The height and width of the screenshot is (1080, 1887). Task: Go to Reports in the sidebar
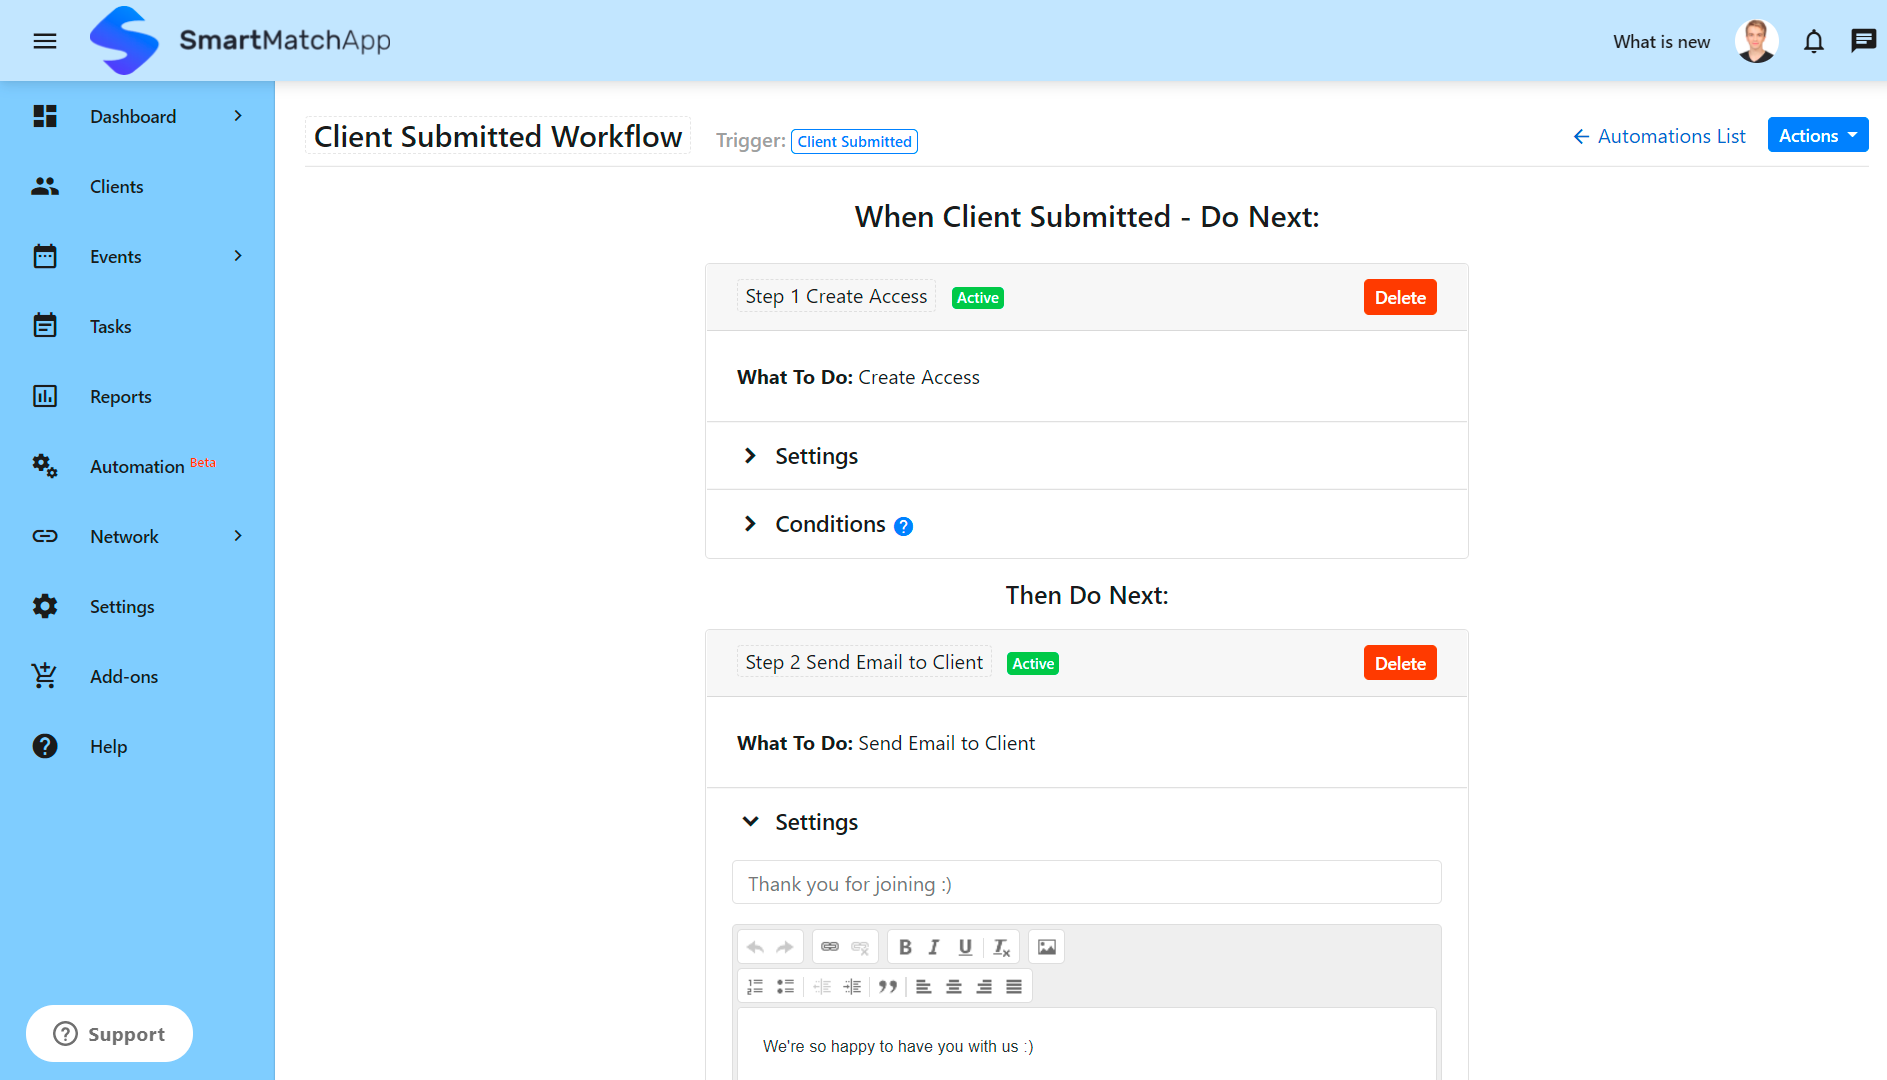tap(120, 397)
